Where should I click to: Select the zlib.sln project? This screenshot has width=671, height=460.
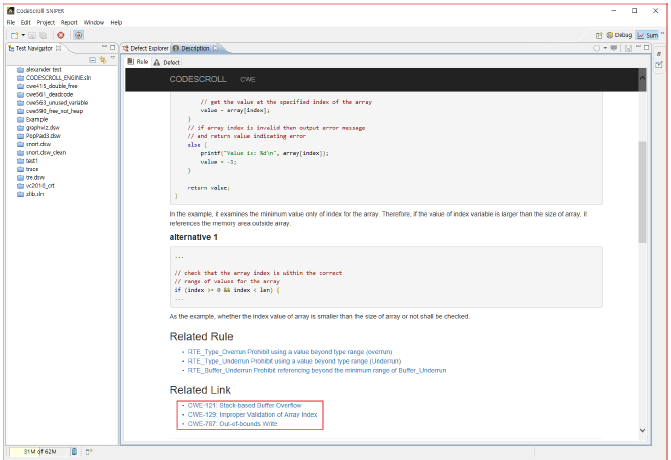point(30,194)
